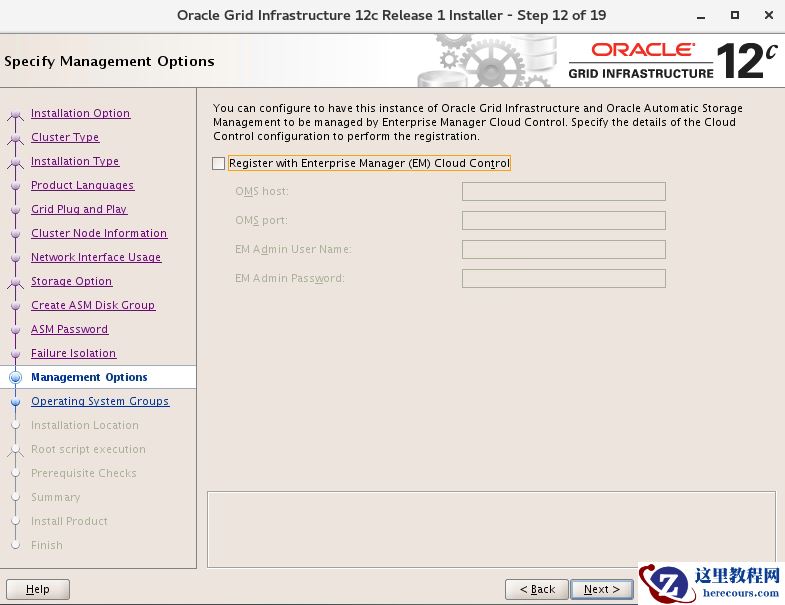The height and width of the screenshot is (605, 785).
Task: Click the Management Options active step icon
Action: pos(16,378)
